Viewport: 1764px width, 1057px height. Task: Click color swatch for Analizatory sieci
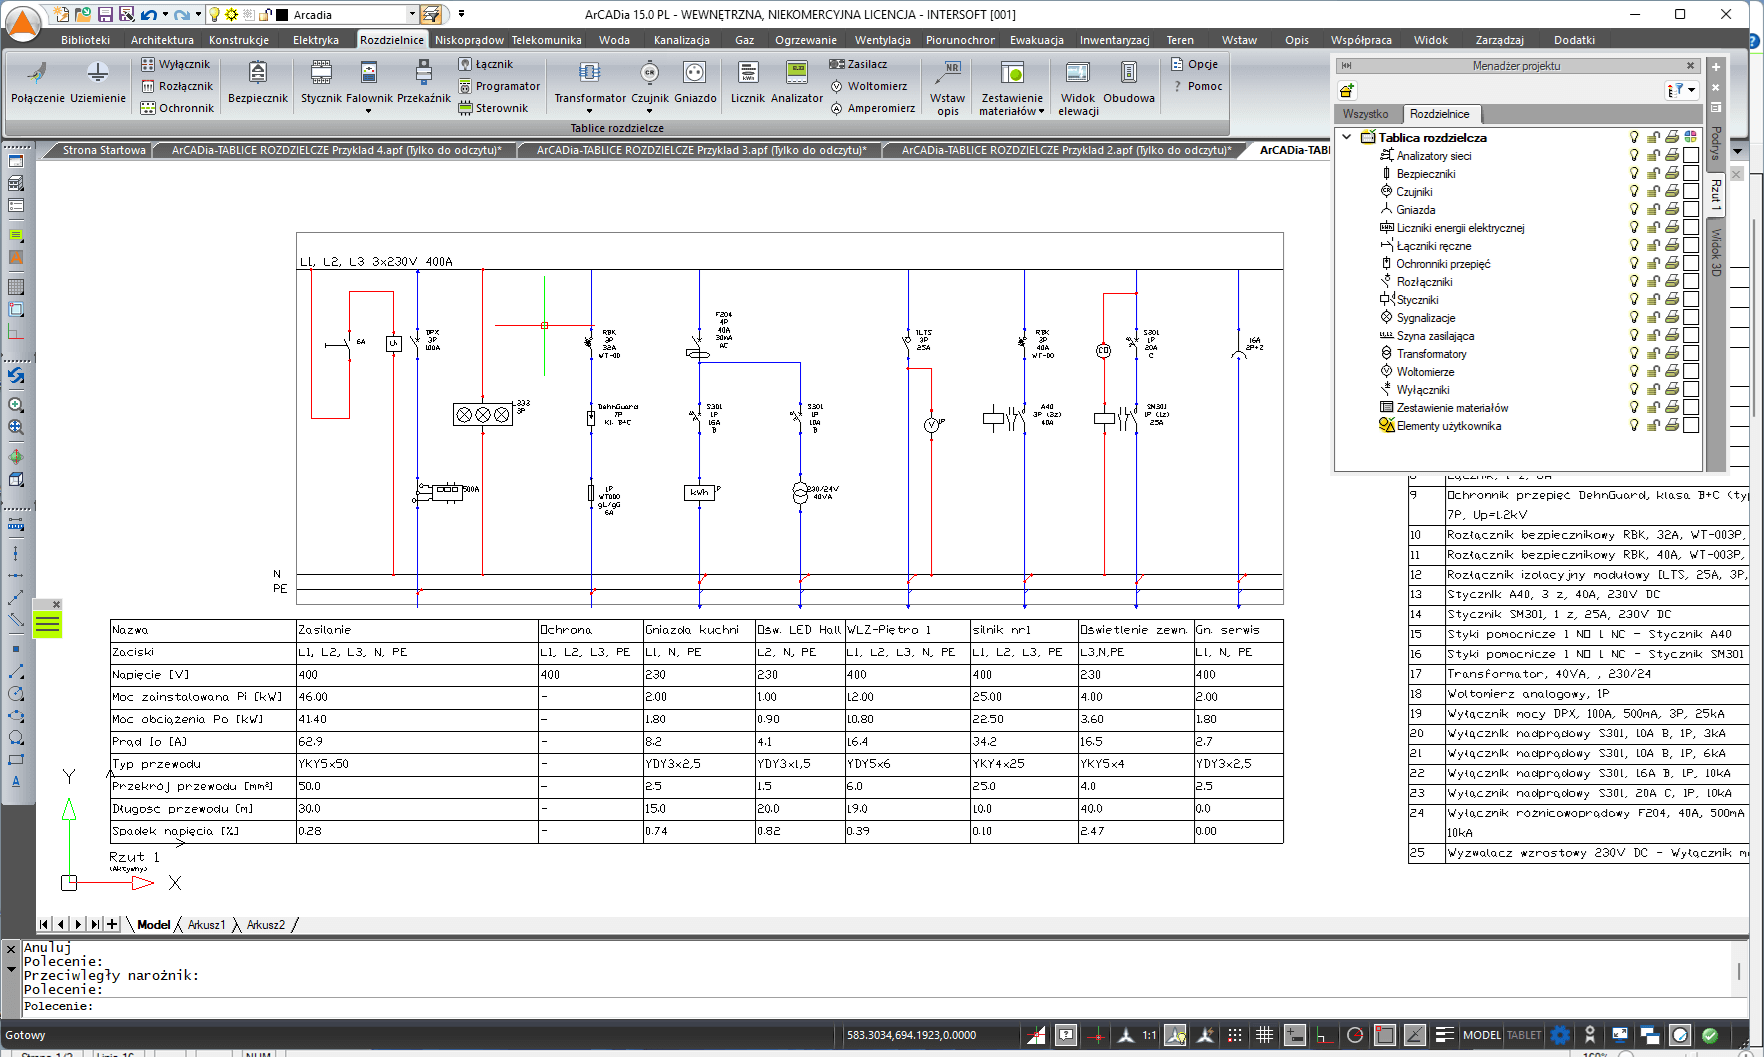[1691, 156]
